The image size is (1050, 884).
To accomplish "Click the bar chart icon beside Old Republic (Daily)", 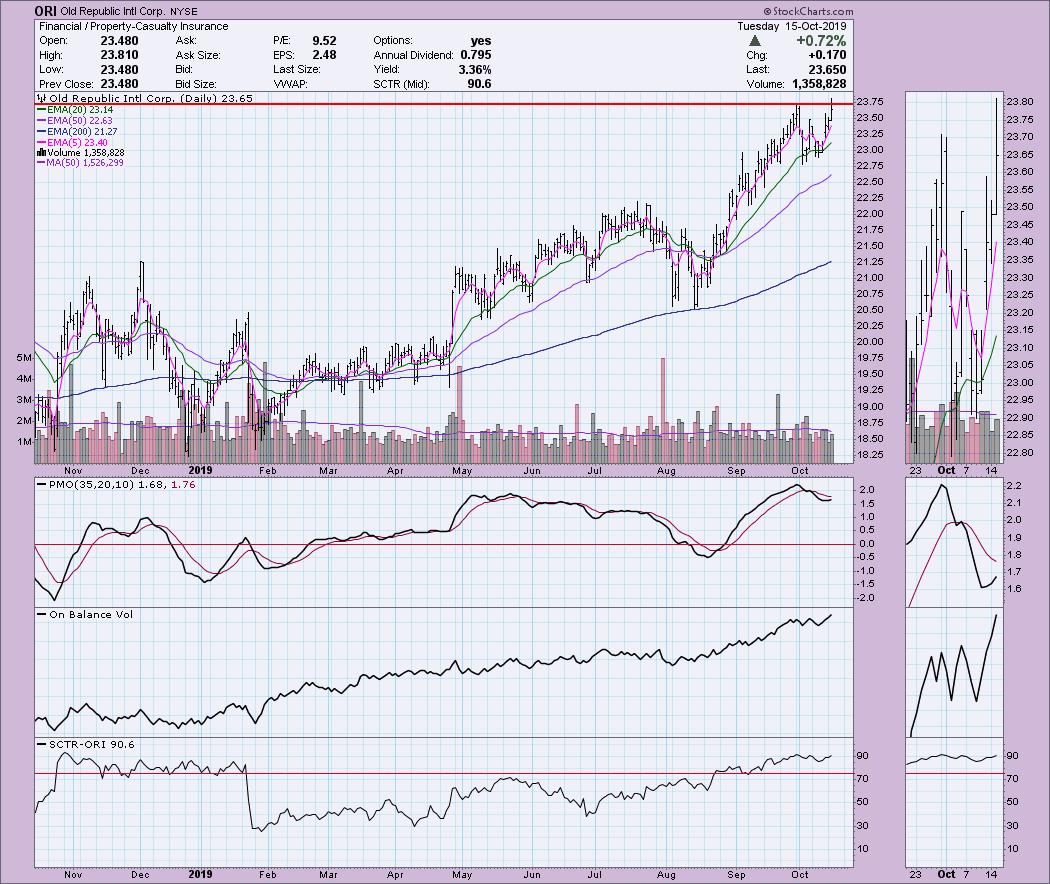I will (40, 99).
